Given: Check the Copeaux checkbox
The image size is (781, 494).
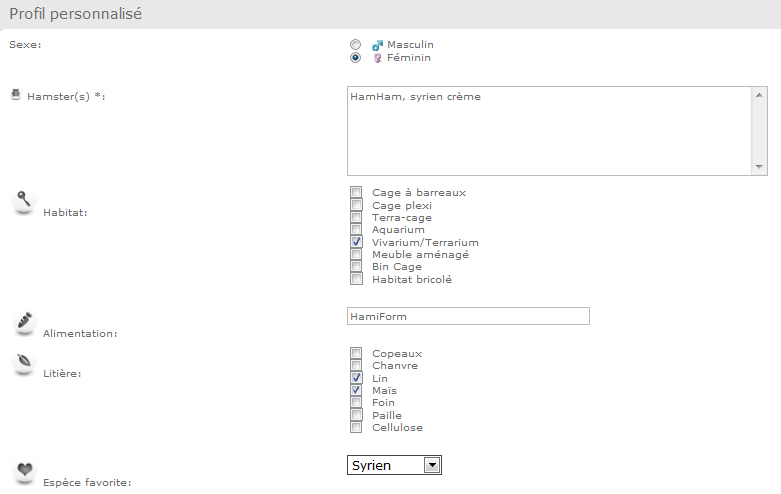Looking at the screenshot, I should click(356, 353).
